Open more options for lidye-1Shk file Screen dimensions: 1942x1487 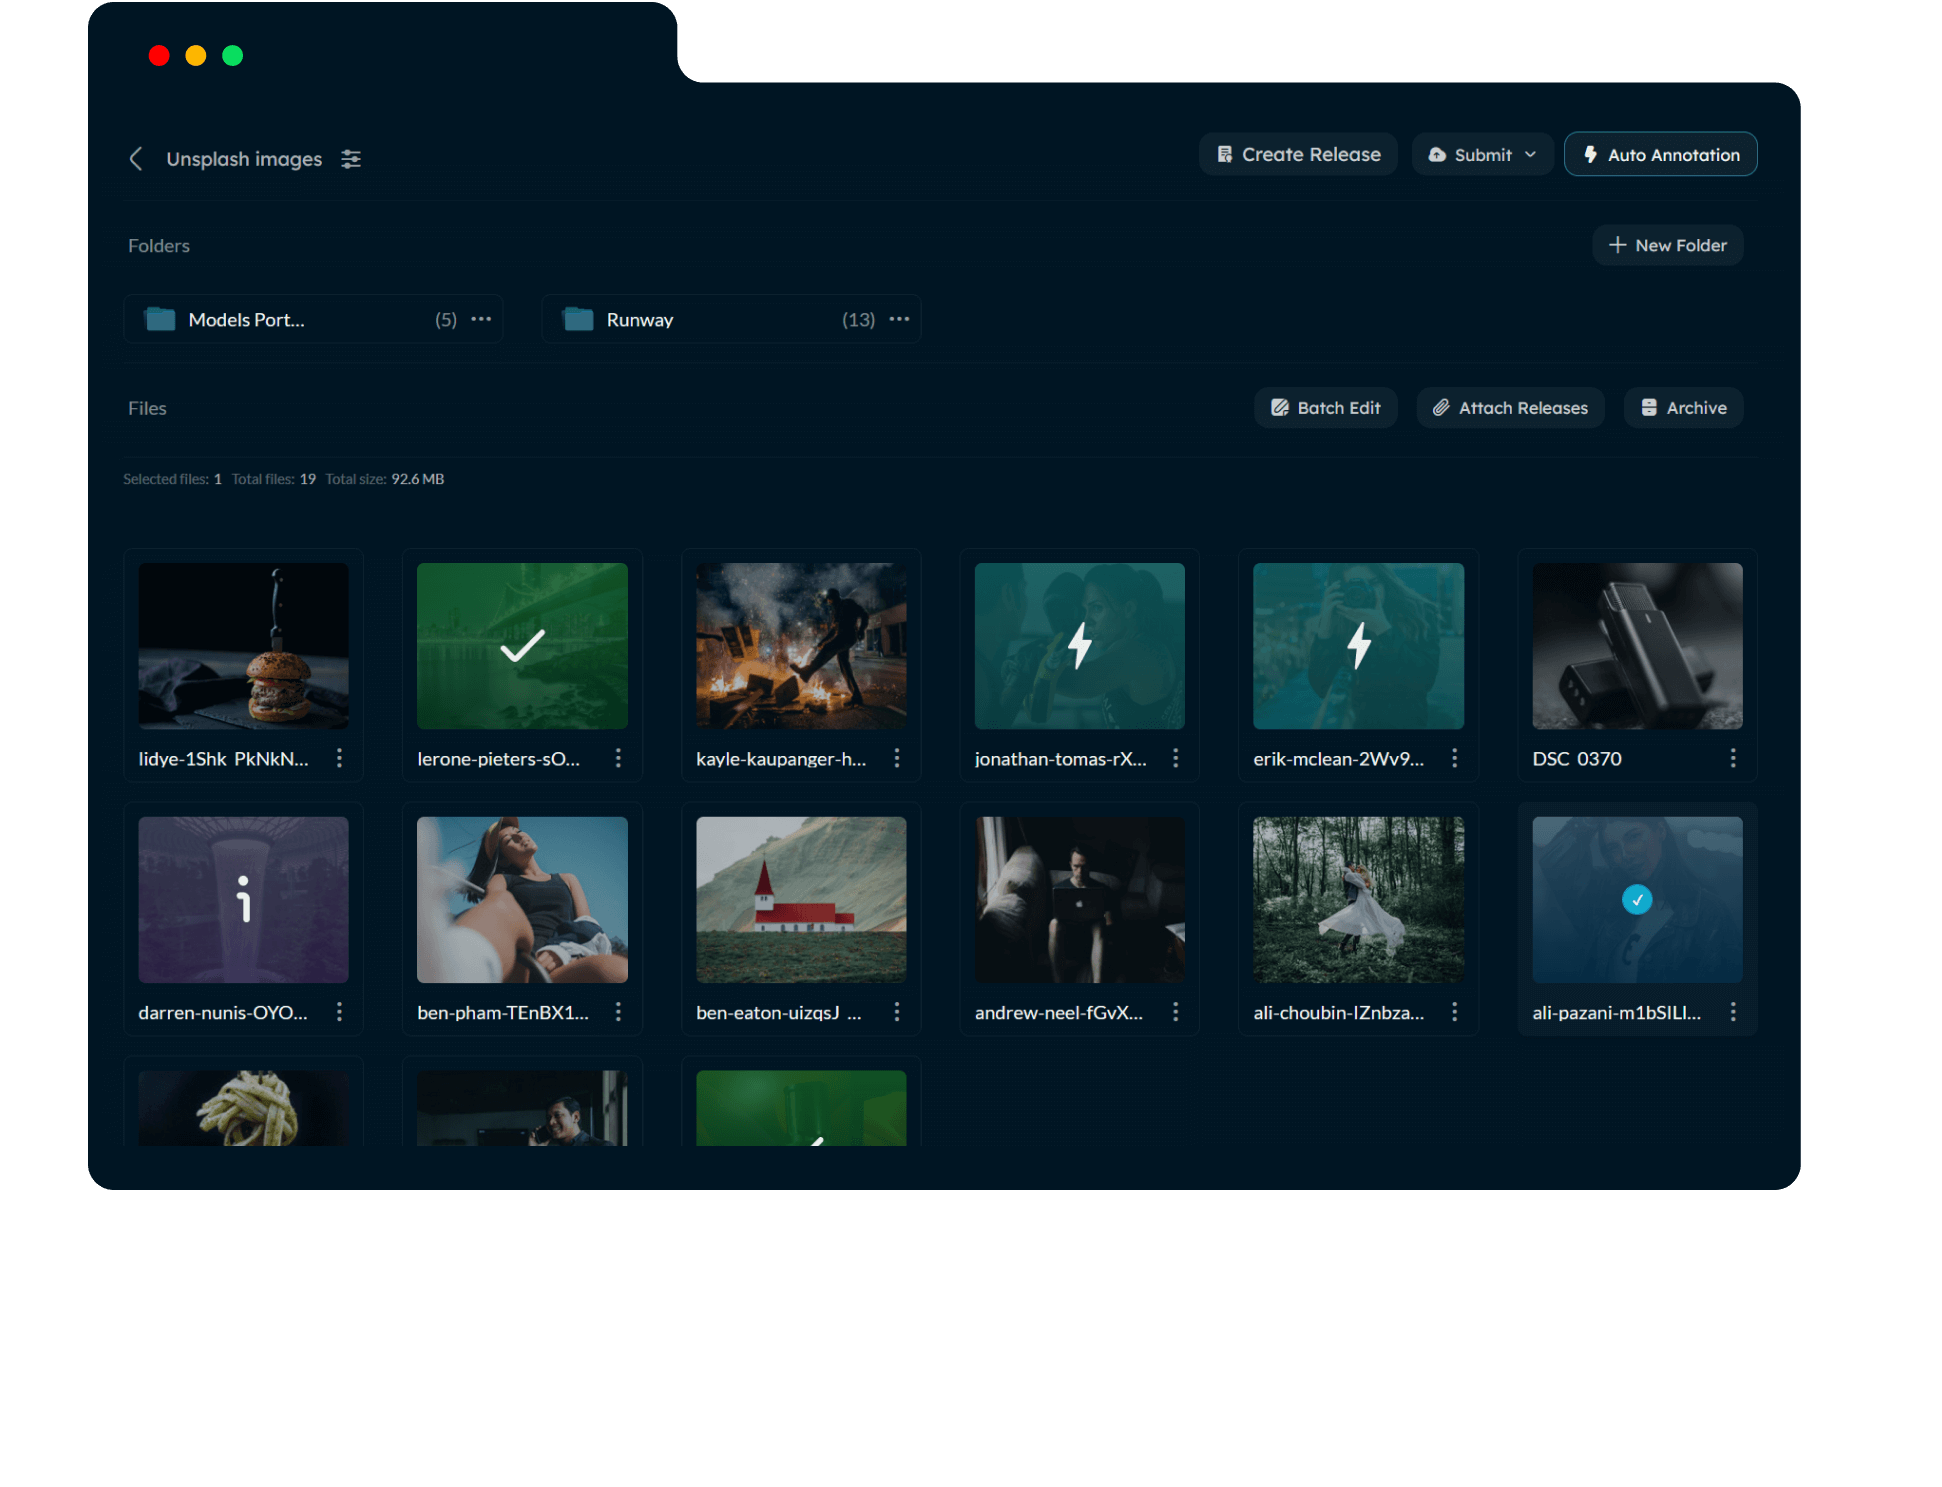tap(340, 759)
